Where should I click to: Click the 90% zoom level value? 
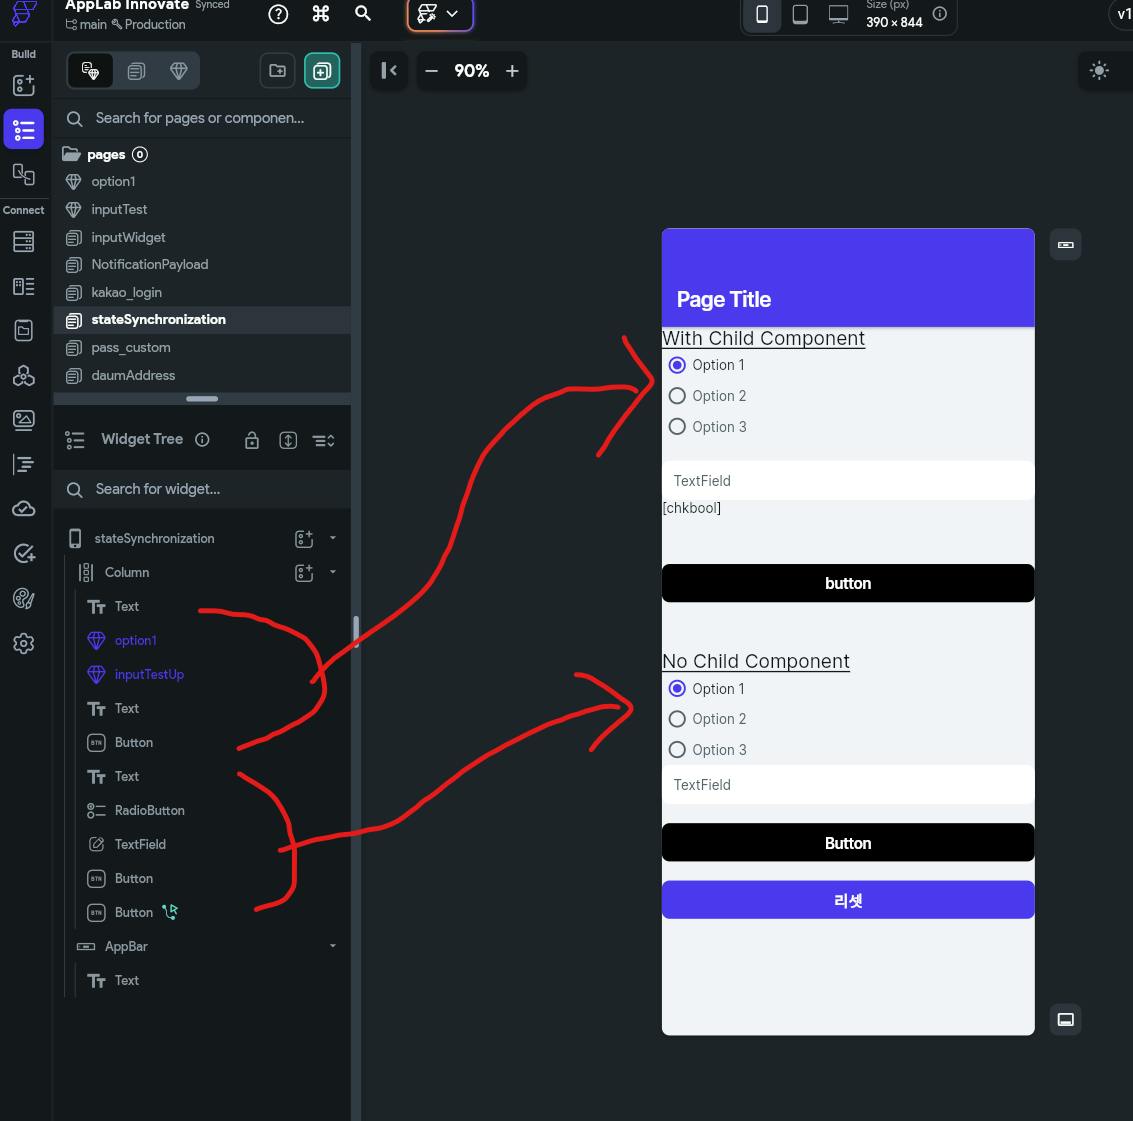click(x=471, y=71)
